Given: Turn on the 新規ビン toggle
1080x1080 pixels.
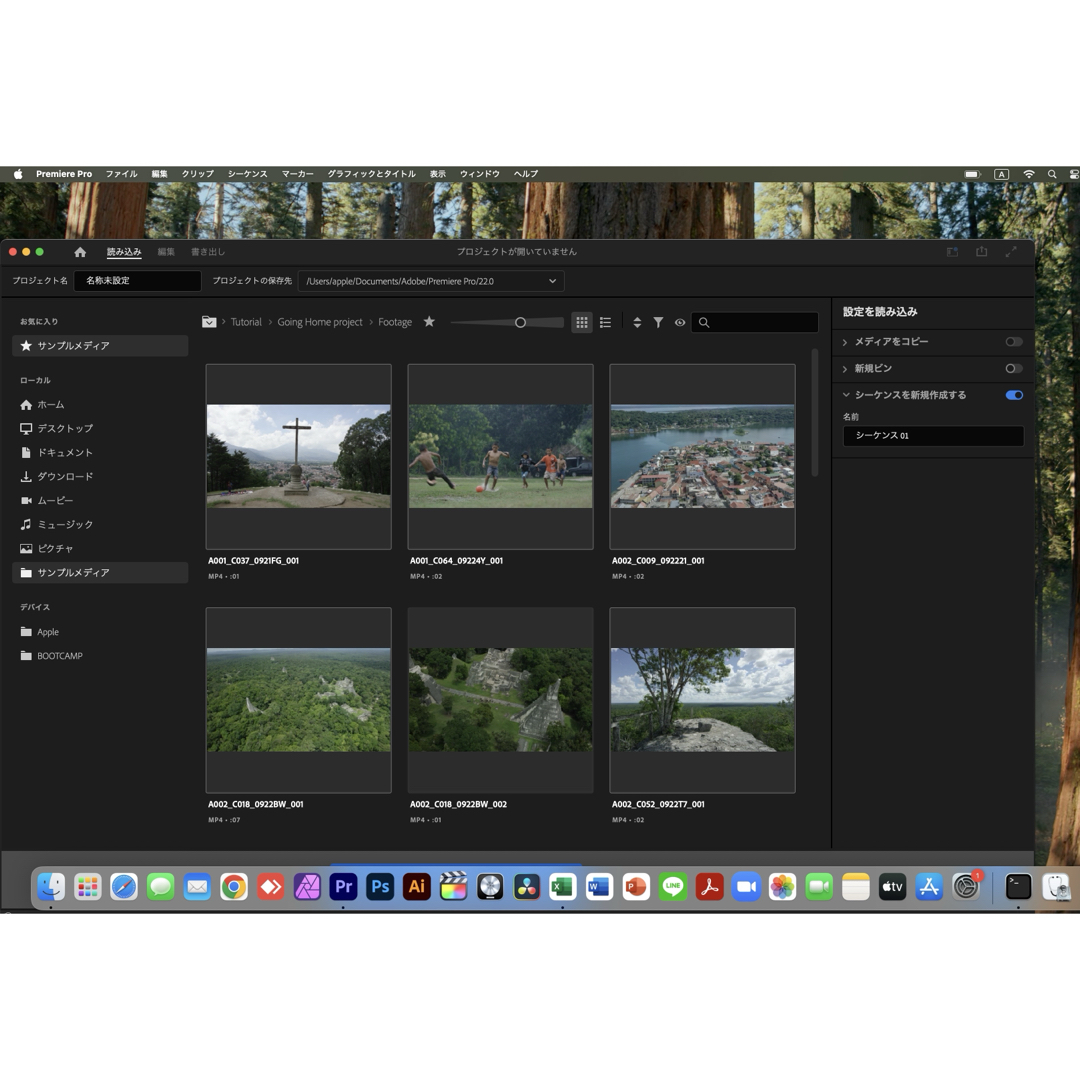Looking at the screenshot, I should 1013,369.
